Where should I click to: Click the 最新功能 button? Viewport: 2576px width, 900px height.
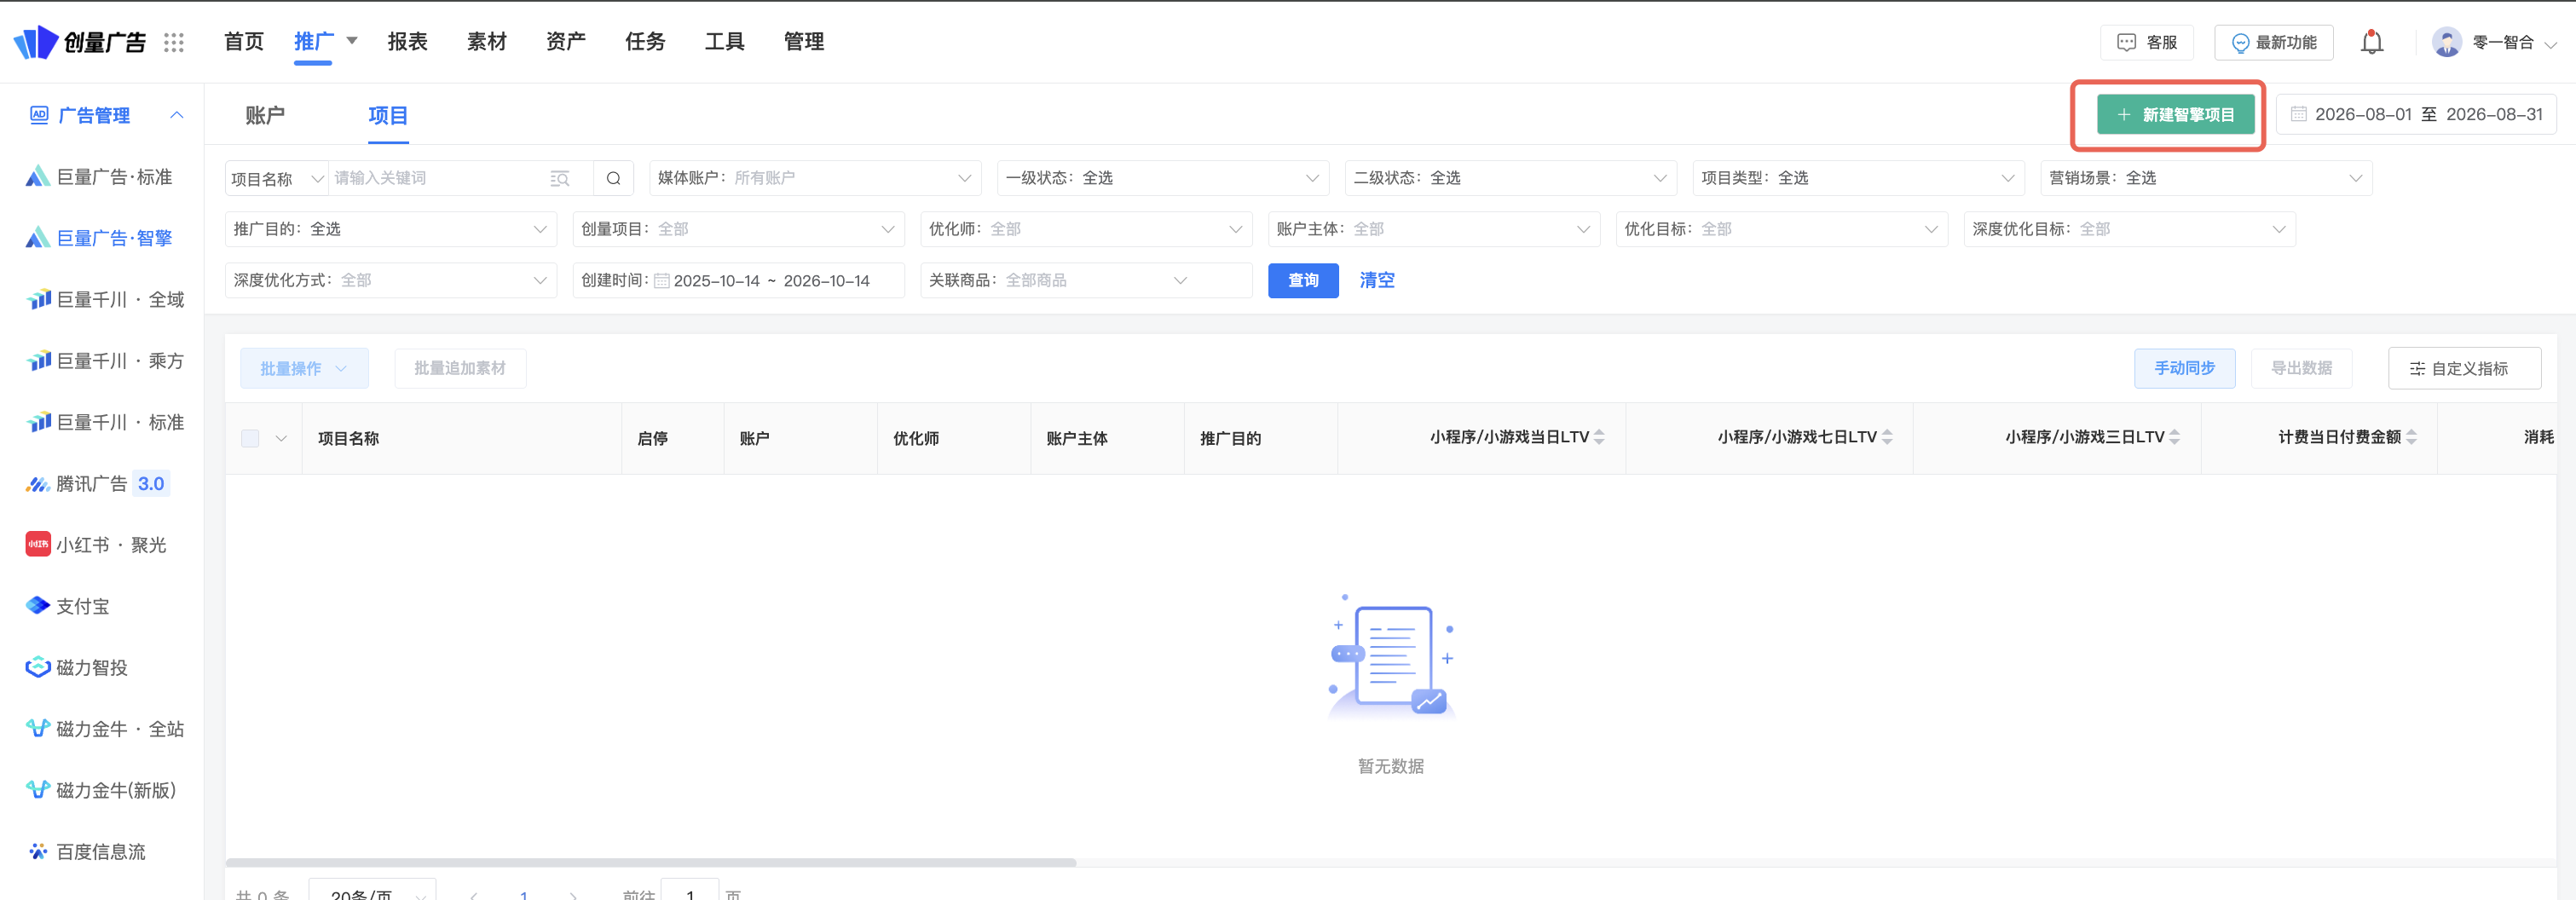tap(2273, 42)
